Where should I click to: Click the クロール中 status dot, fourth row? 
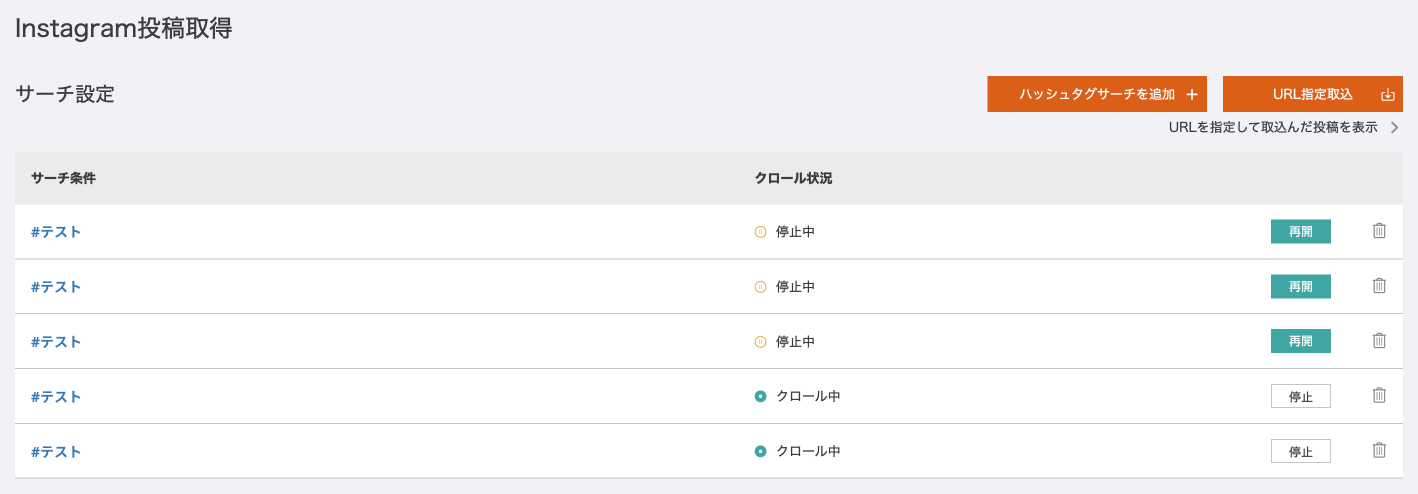point(760,397)
